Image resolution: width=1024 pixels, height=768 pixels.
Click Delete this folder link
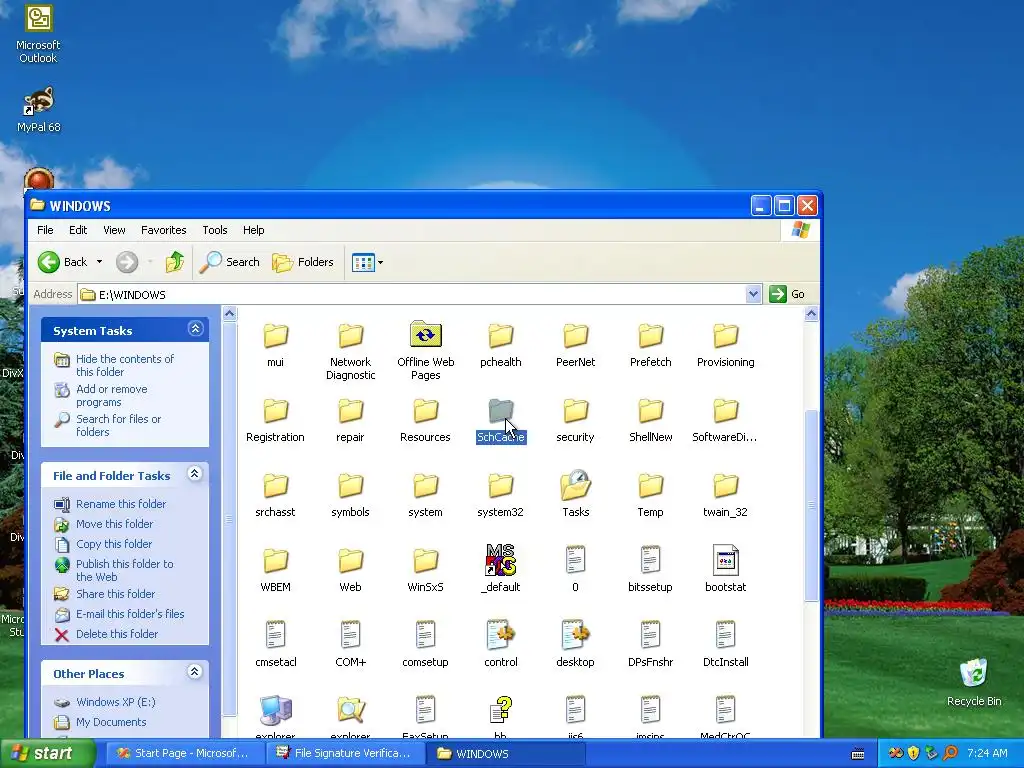click(x=117, y=633)
